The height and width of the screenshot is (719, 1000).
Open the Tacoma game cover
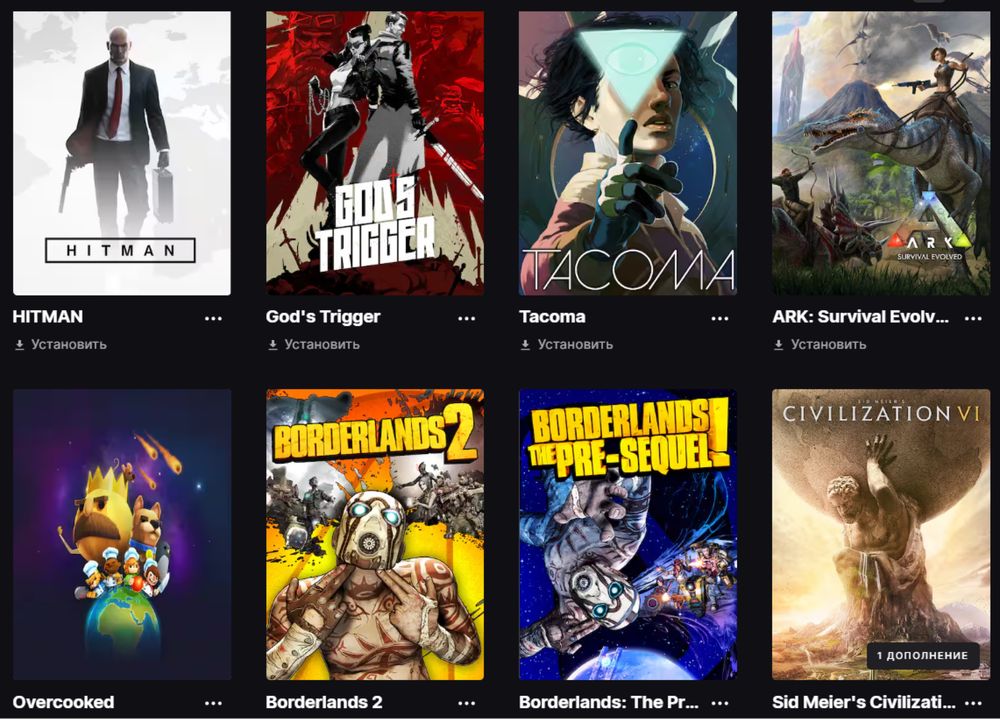coord(628,153)
